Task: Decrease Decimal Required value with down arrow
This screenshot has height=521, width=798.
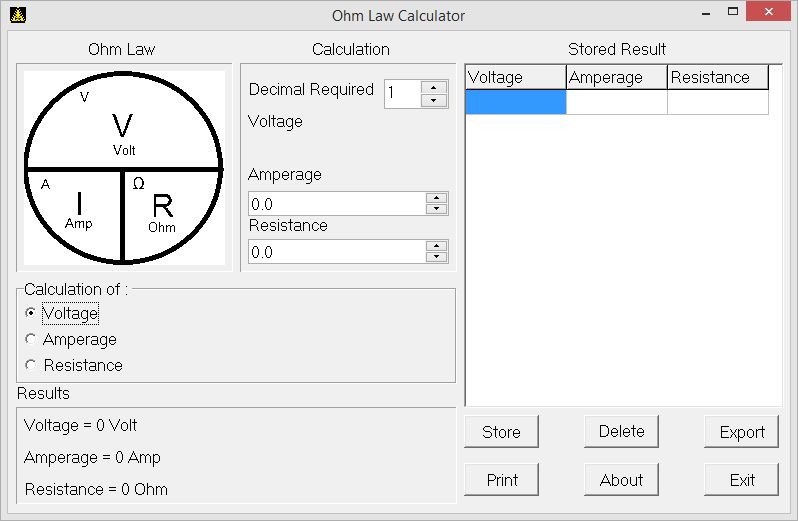Action: click(x=434, y=101)
